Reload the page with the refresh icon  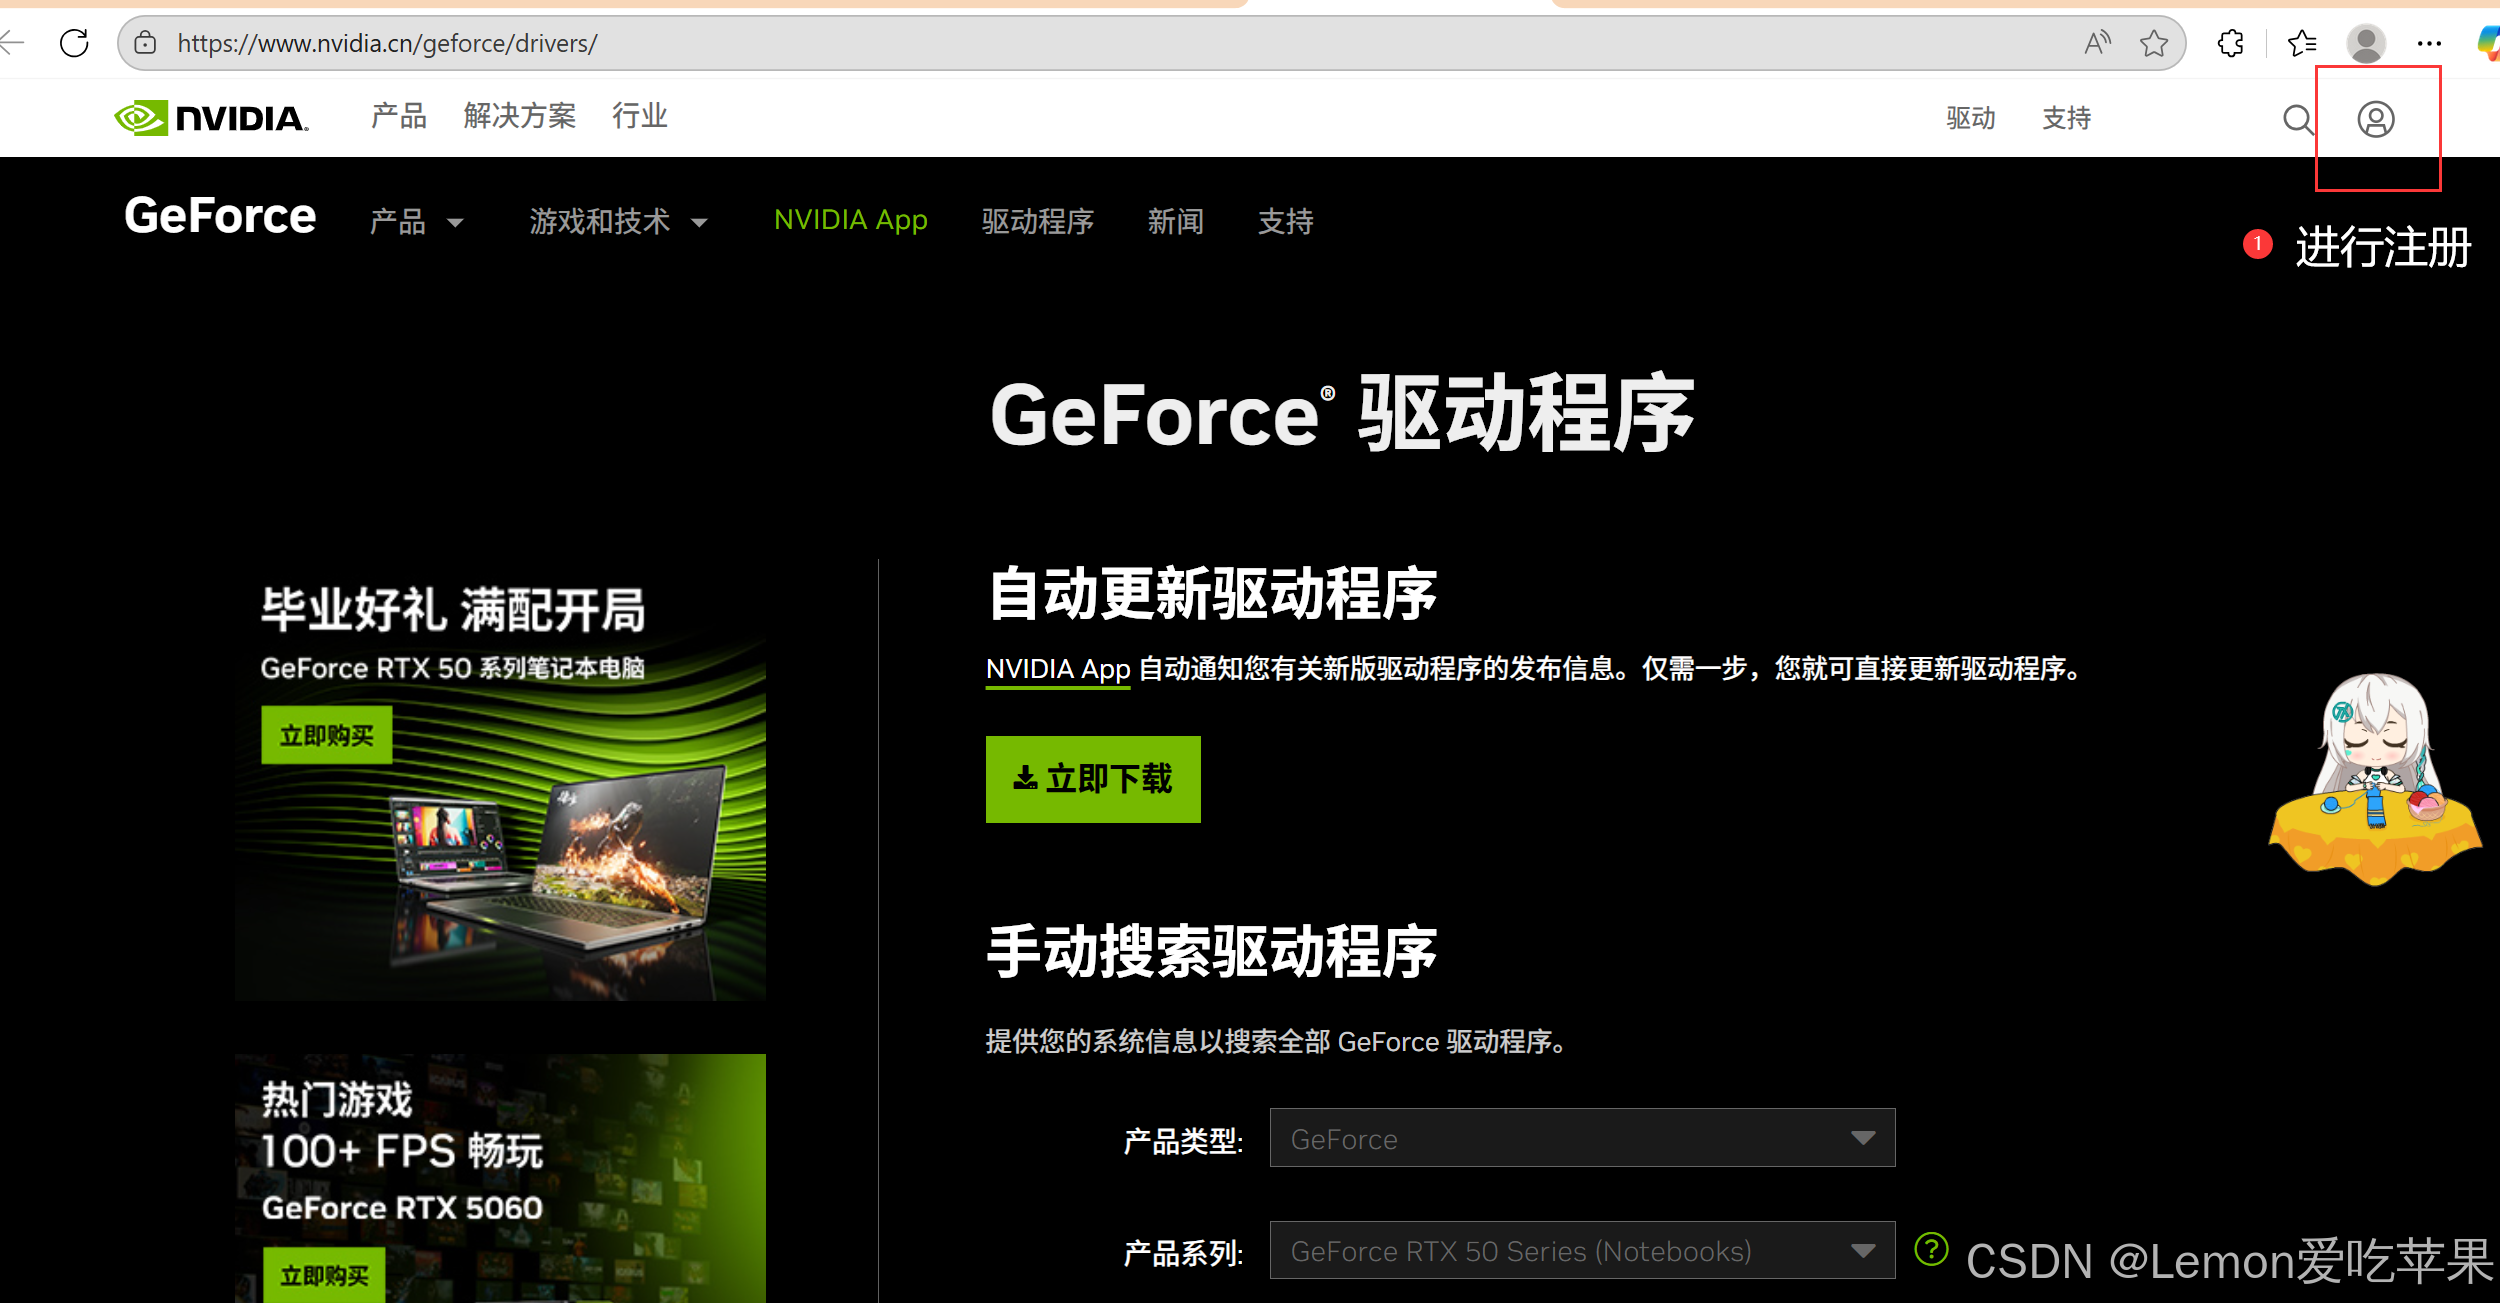tap(74, 43)
